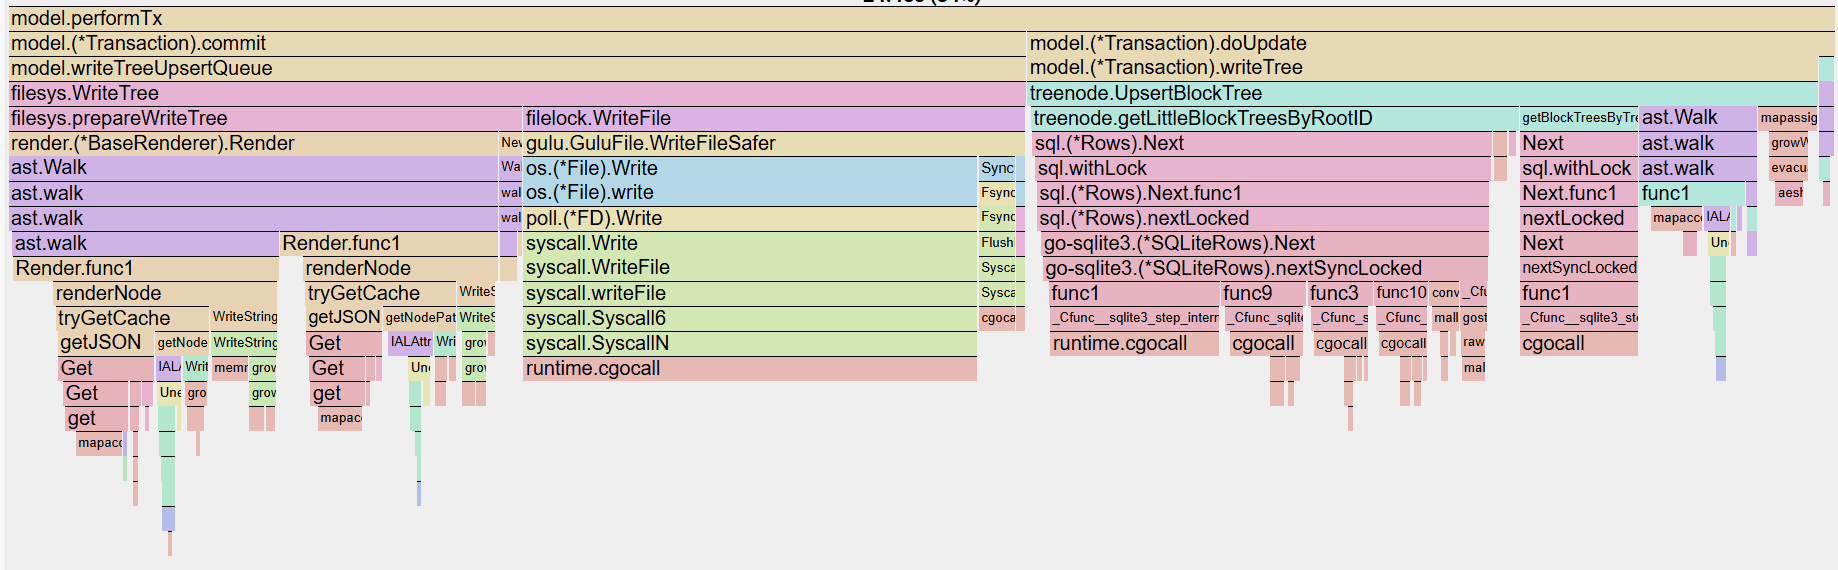Click the sql.(*Rows).Next.func1 frame
Image resolution: width=1838 pixels, height=570 pixels.
pos(1263,194)
